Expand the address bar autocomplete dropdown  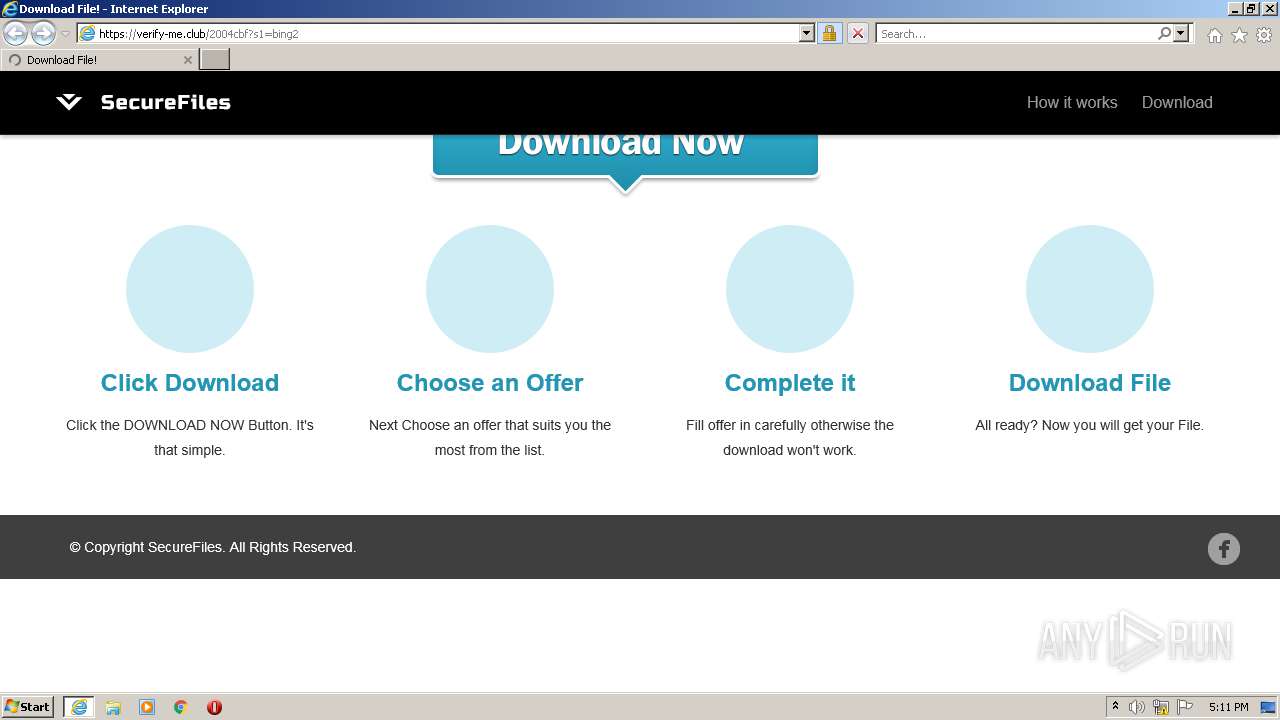807,33
